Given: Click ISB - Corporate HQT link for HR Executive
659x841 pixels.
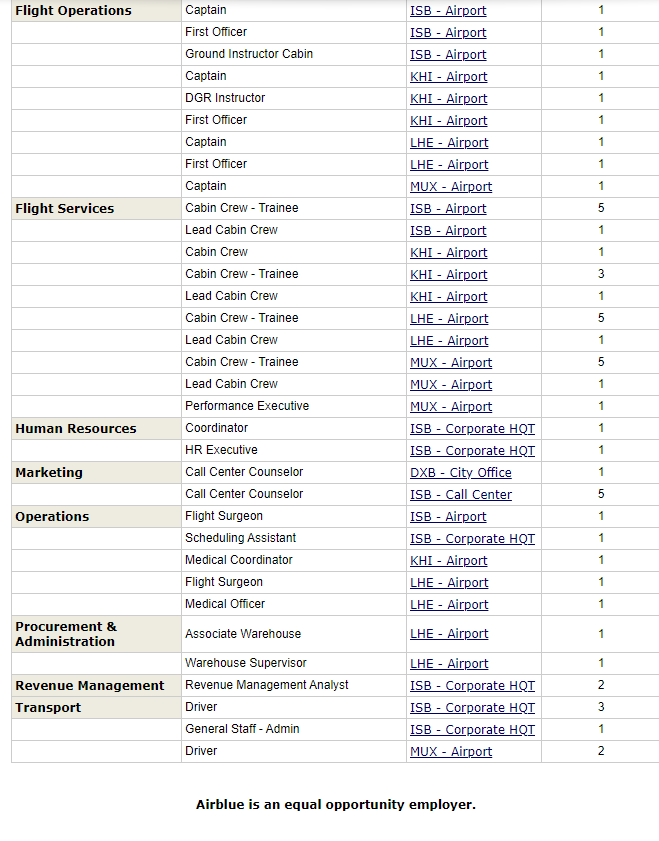Looking at the screenshot, I should pos(472,451).
